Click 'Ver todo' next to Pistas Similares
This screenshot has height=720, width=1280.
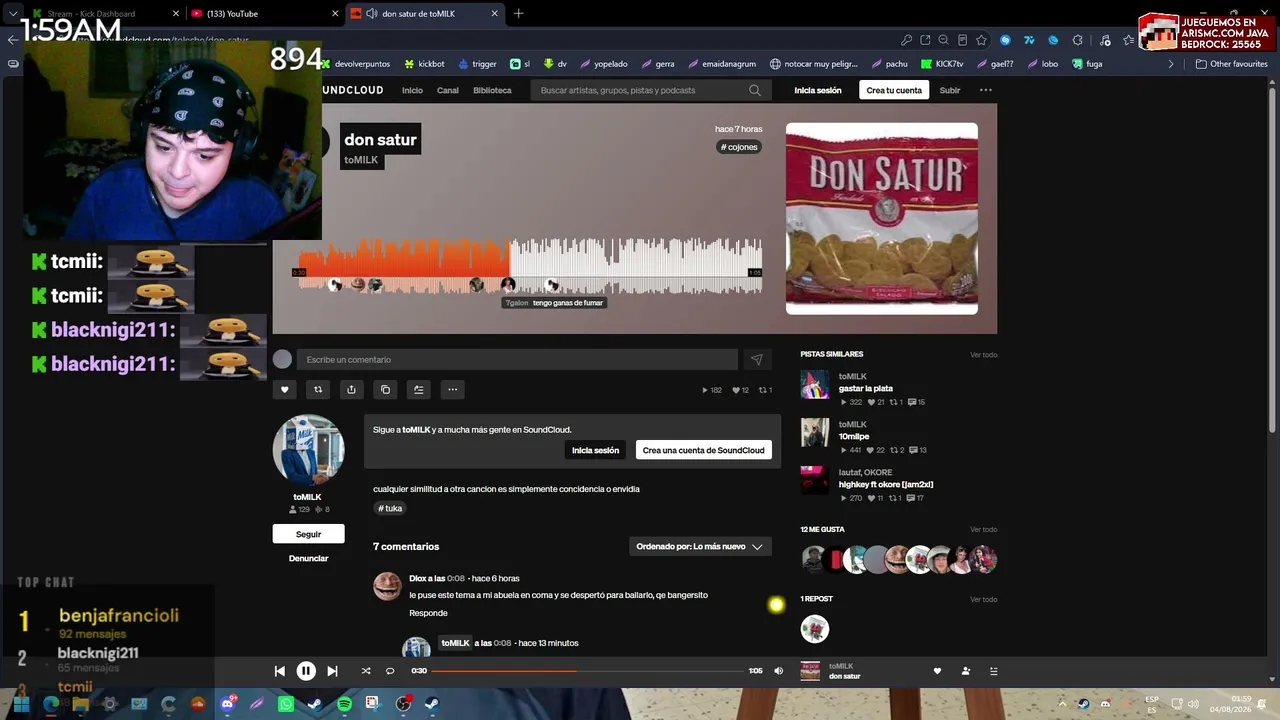[983, 354]
